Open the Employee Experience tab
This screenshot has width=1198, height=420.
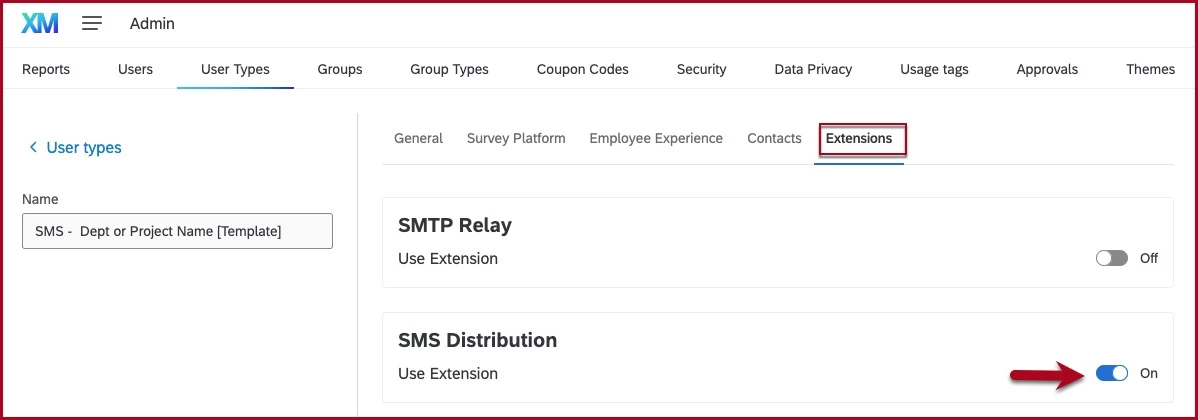[656, 138]
